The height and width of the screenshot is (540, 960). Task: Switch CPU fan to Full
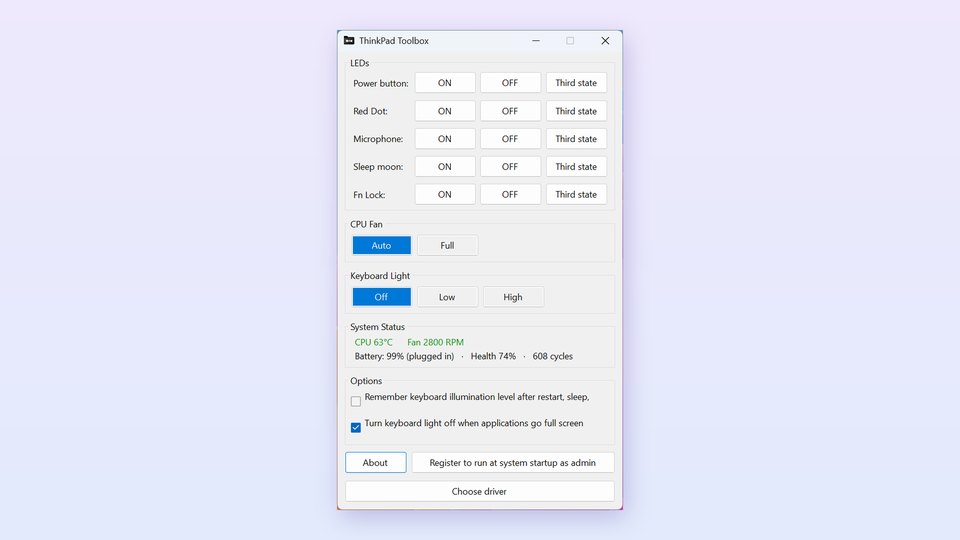448,246
